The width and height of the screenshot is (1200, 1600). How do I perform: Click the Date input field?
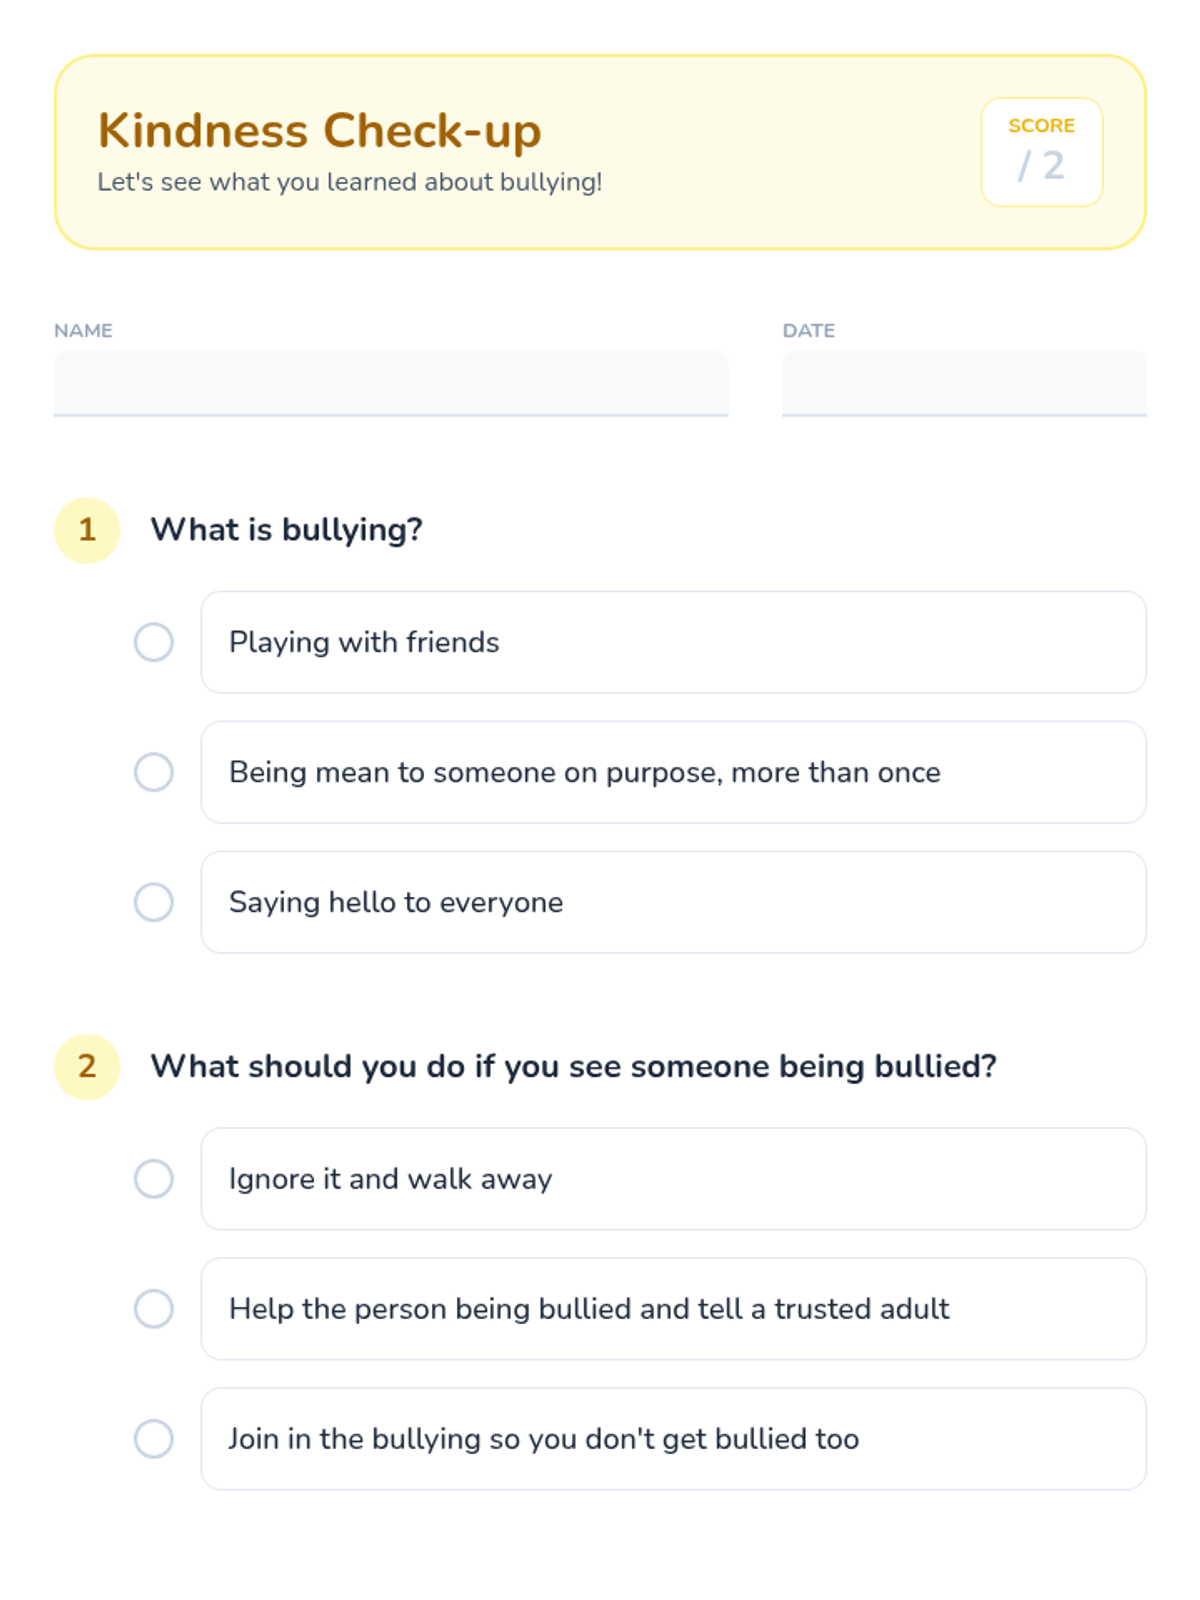click(x=964, y=383)
